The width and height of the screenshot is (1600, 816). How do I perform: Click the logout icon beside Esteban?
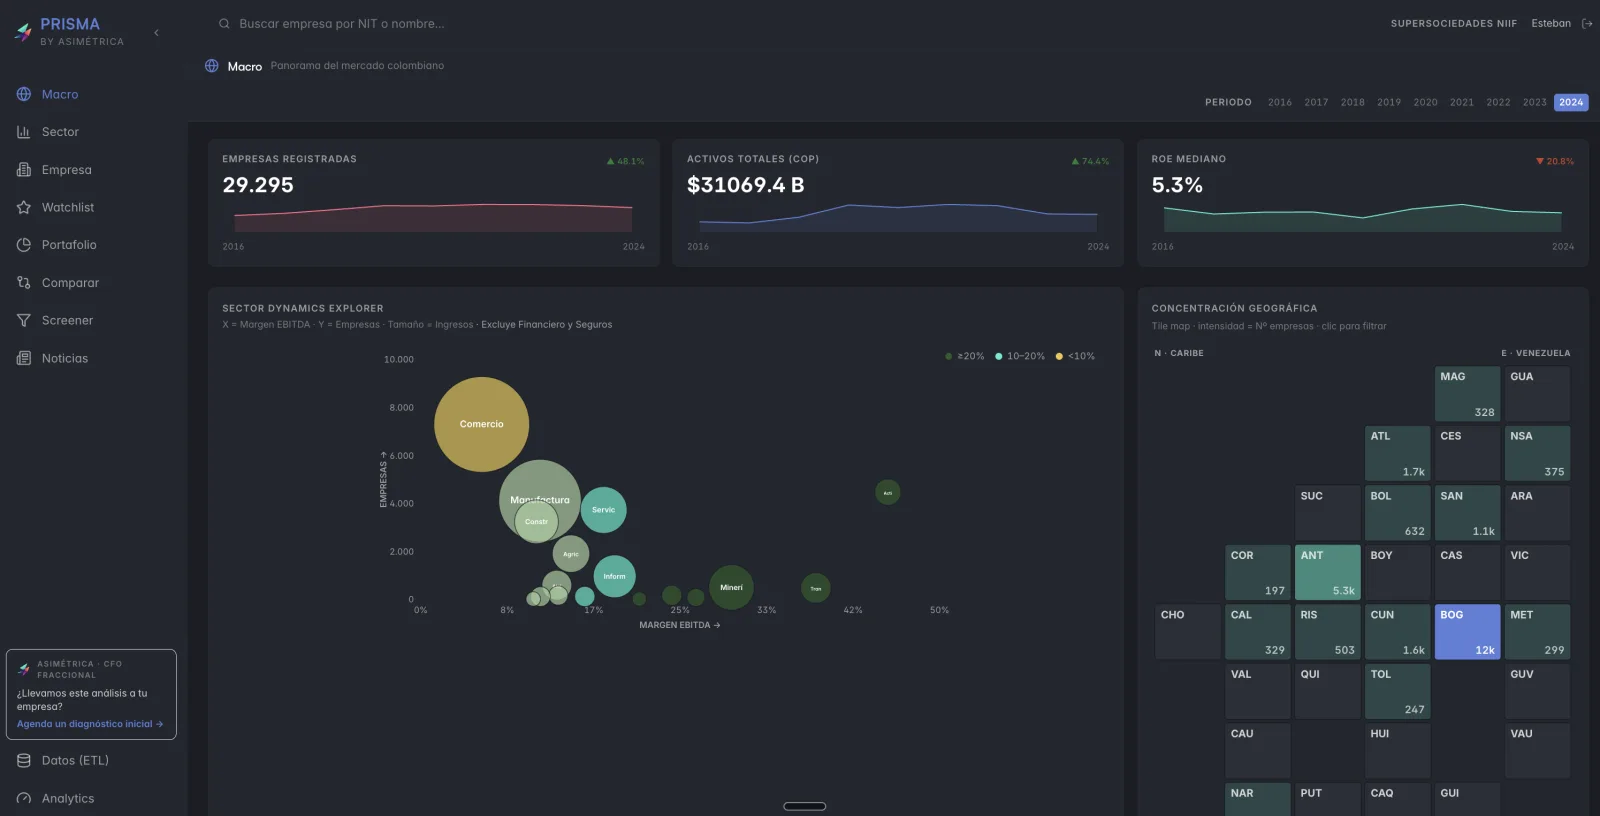click(x=1587, y=24)
